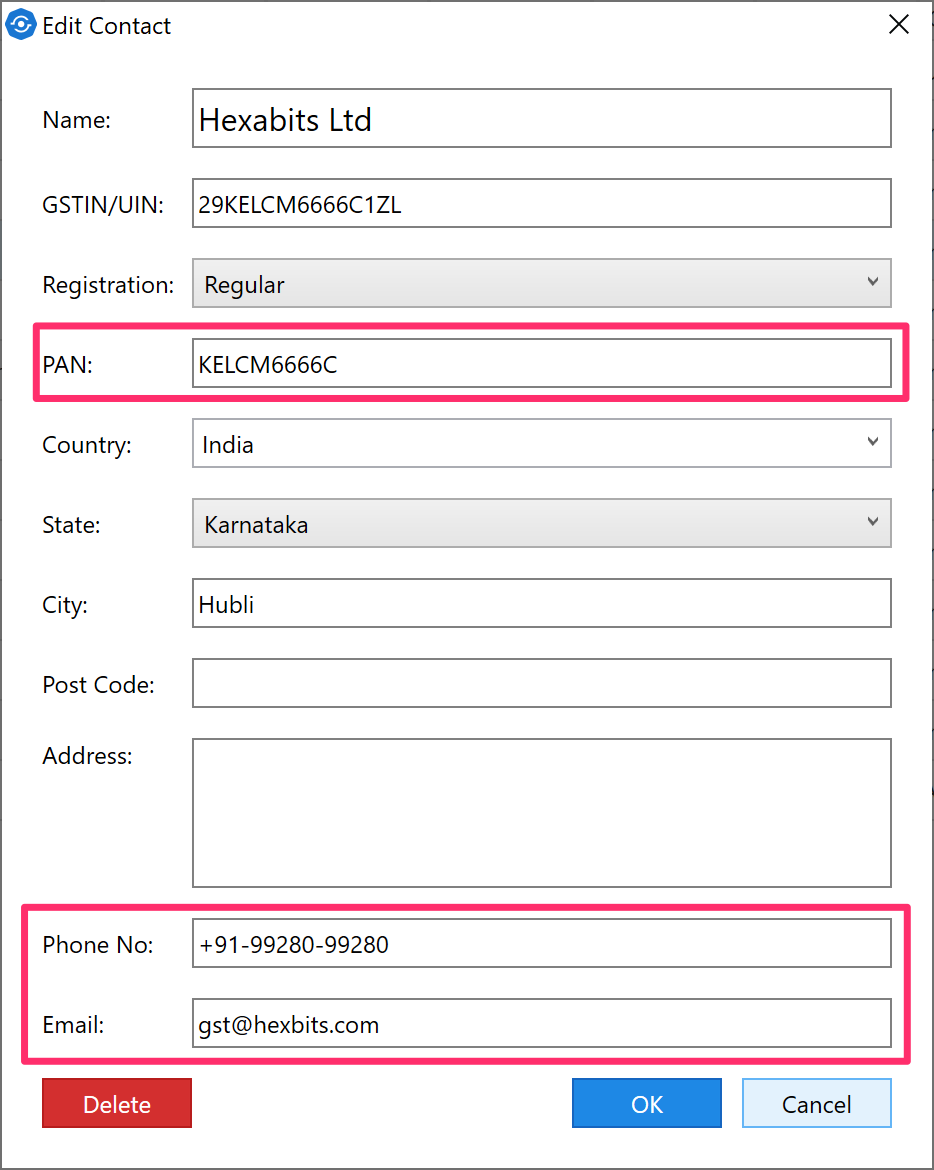934x1170 pixels.
Task: Click the GSTIN/UIN label text
Action: tap(102, 205)
